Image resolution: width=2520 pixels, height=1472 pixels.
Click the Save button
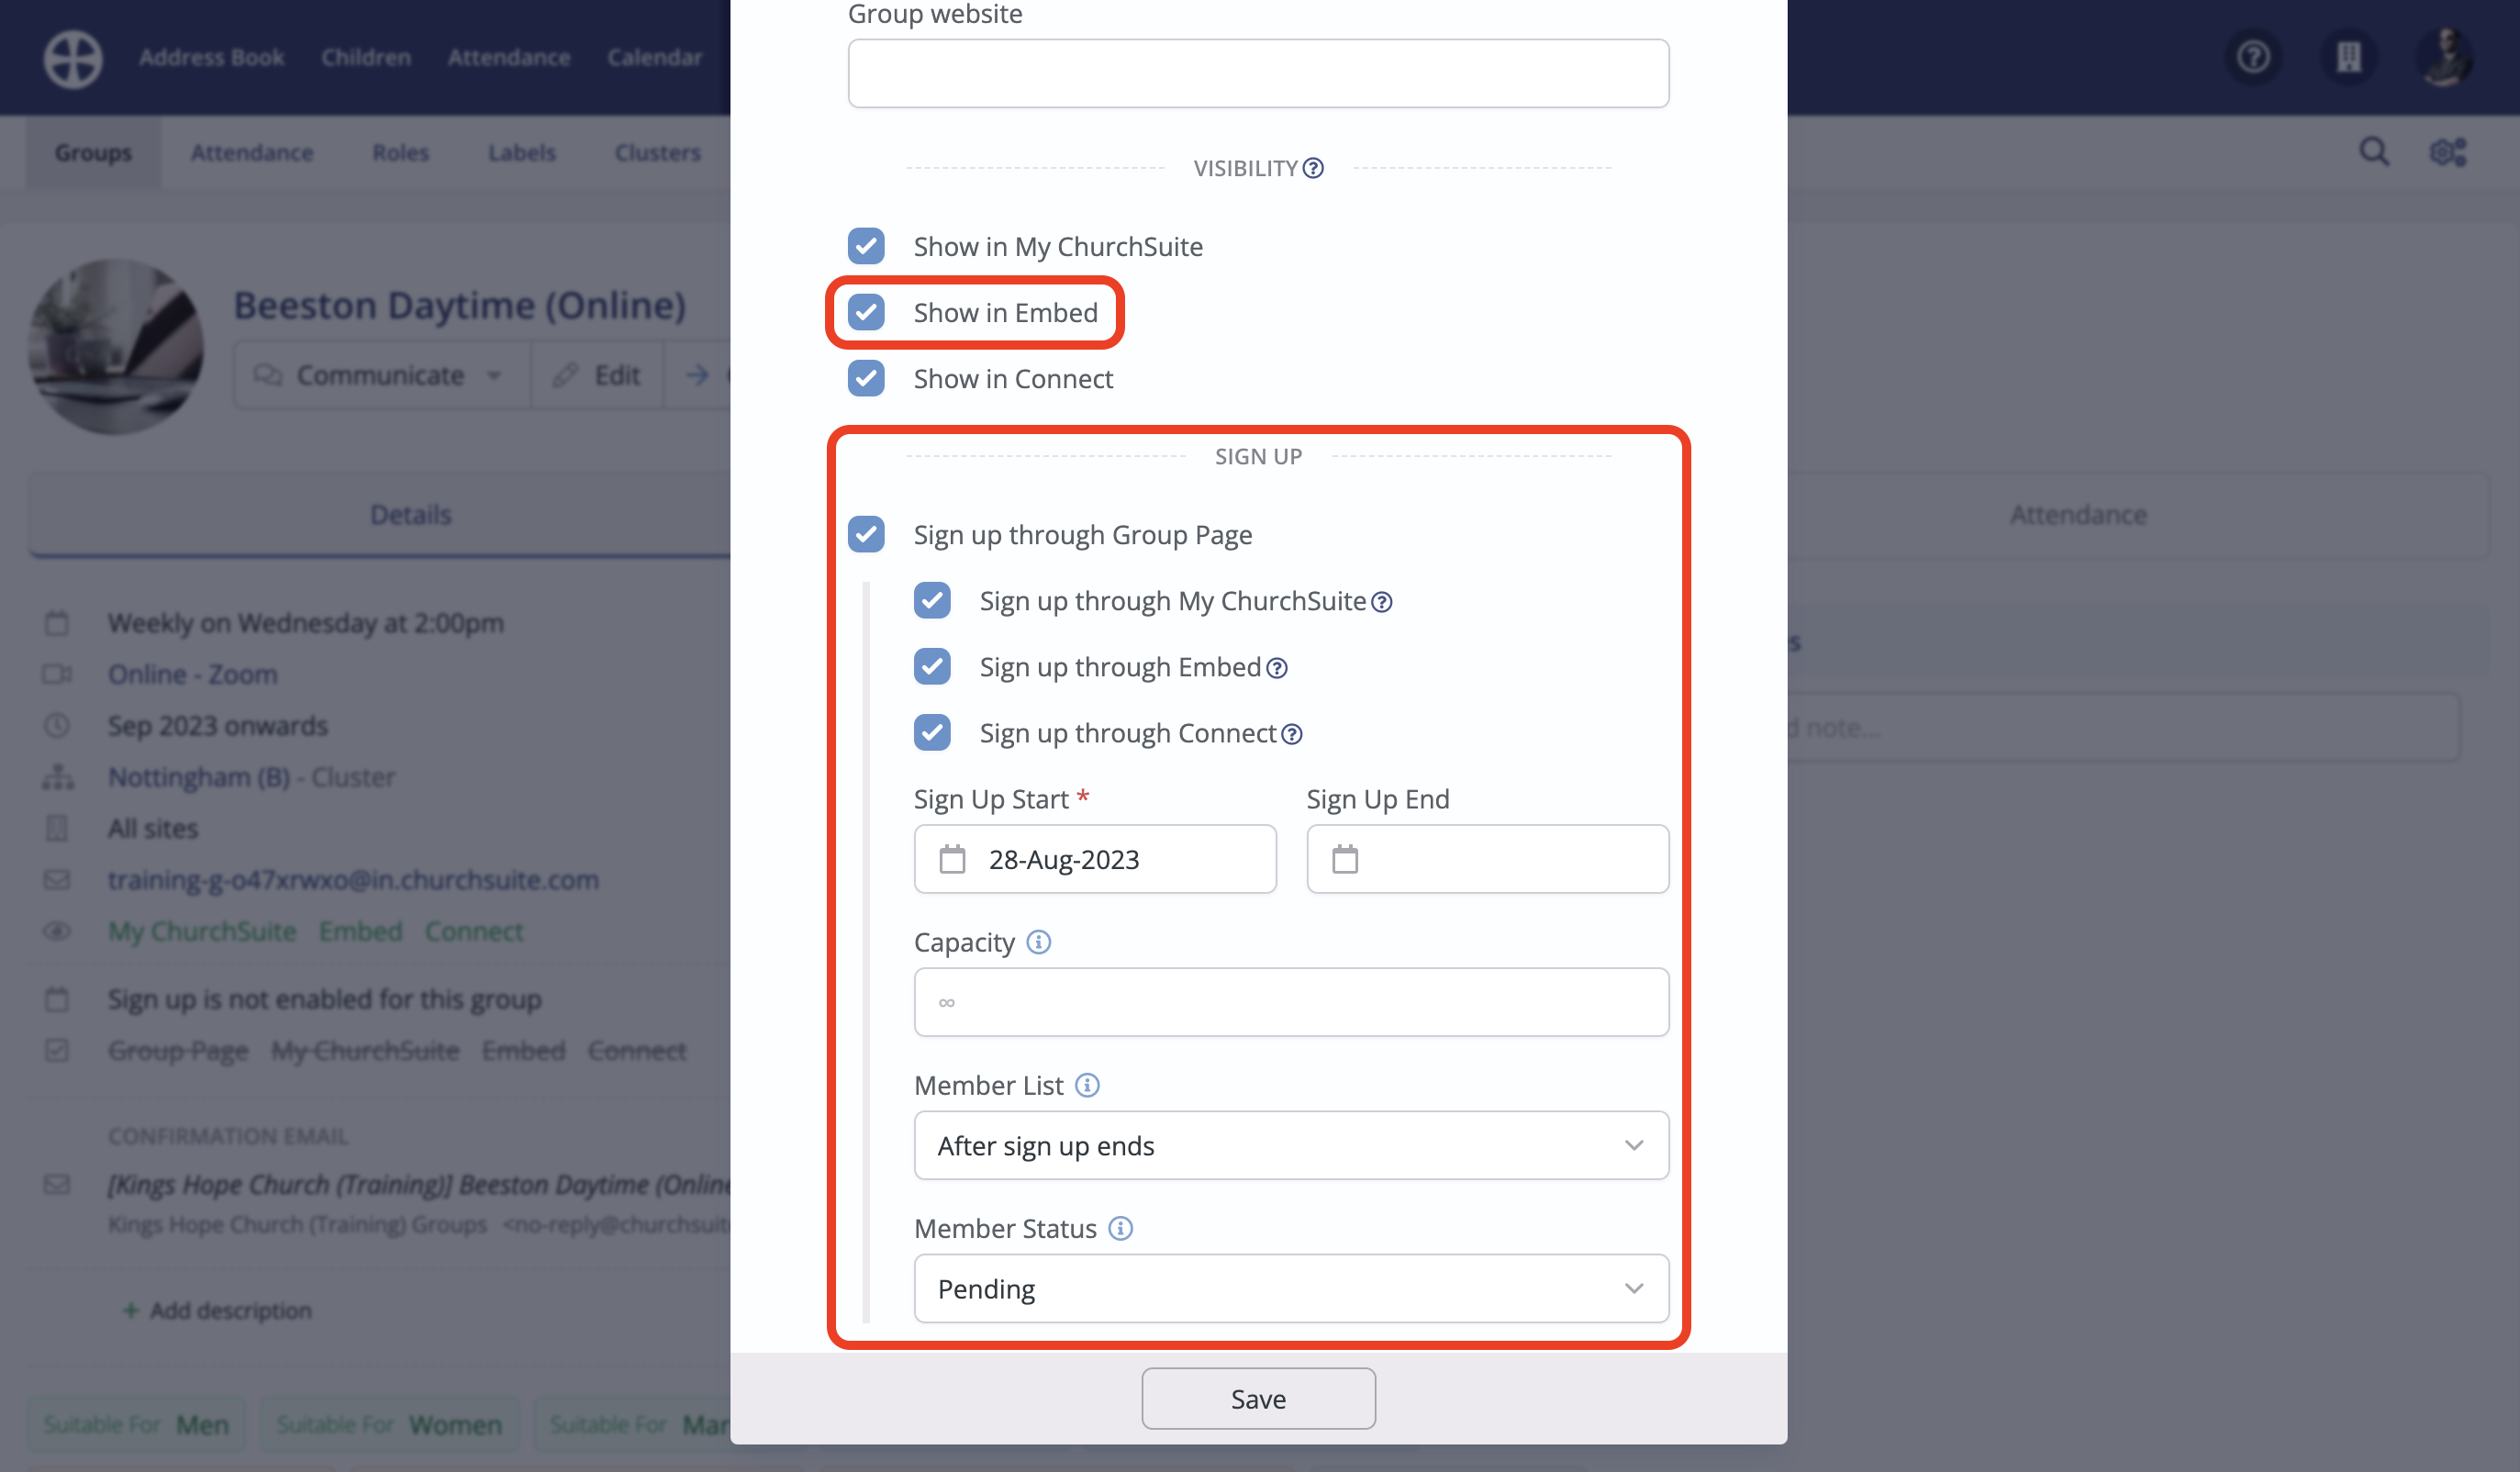tap(1258, 1398)
